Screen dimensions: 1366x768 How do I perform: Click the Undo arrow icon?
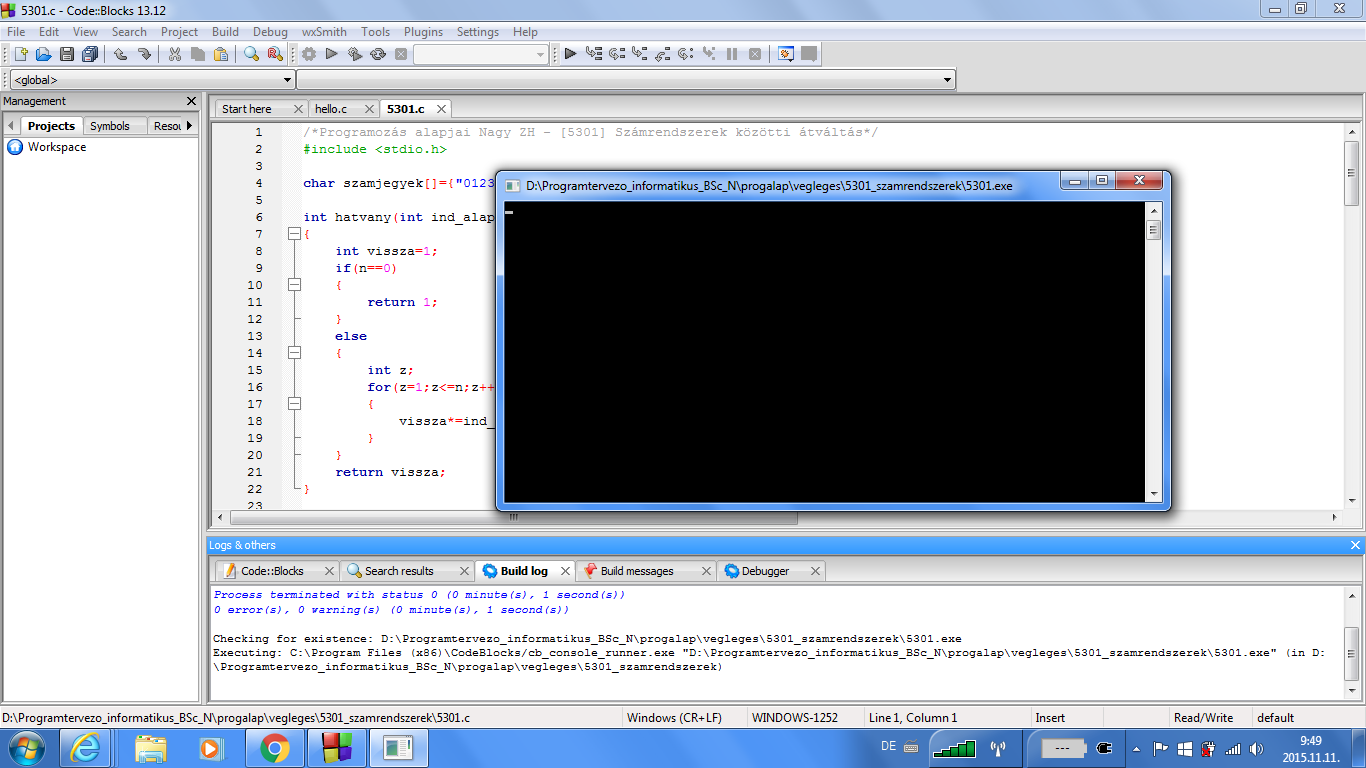pos(121,54)
